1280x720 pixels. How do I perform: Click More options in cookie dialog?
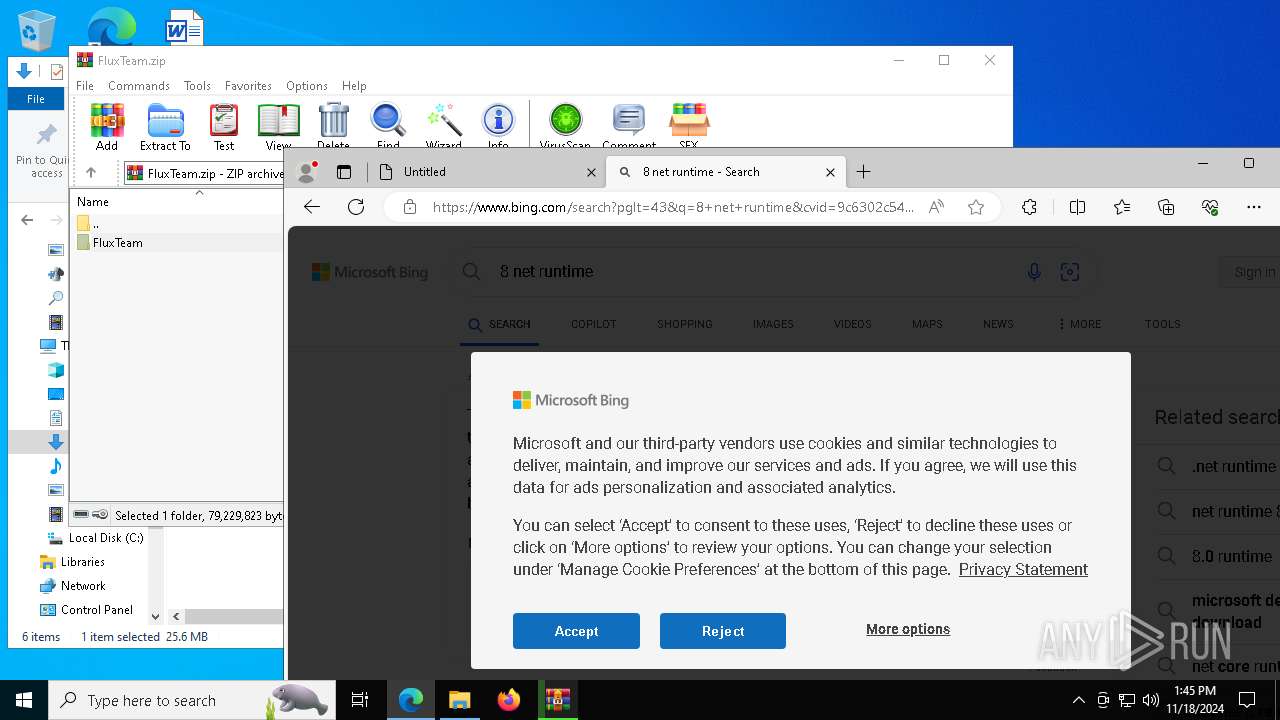click(908, 629)
